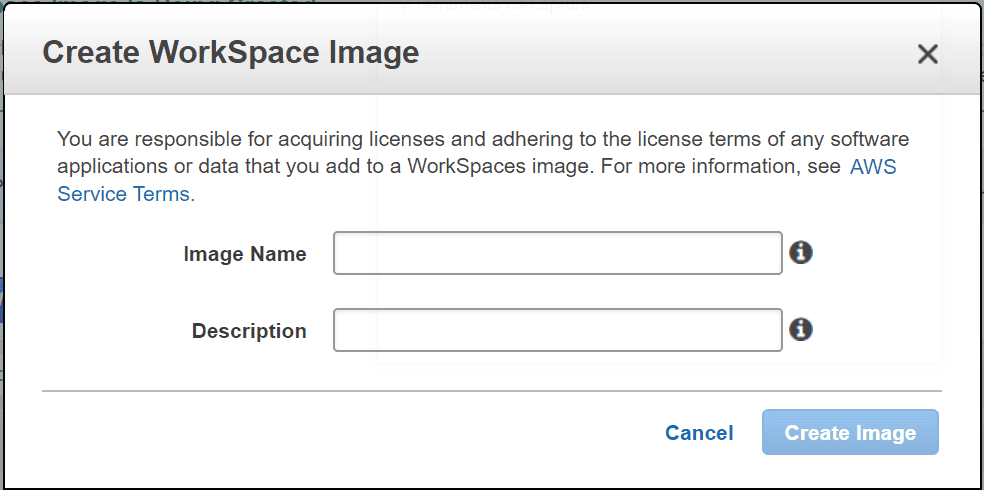Click the info icon beside Image Name
The image size is (984, 490).
(x=800, y=253)
